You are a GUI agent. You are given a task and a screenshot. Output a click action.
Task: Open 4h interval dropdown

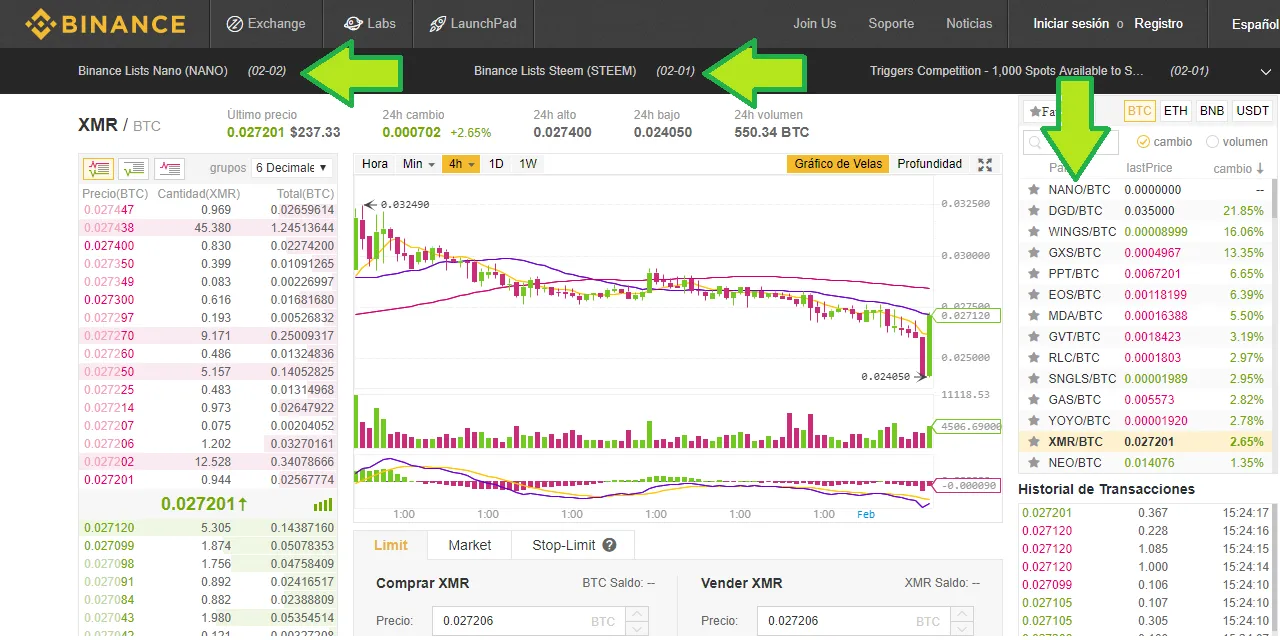(x=461, y=164)
